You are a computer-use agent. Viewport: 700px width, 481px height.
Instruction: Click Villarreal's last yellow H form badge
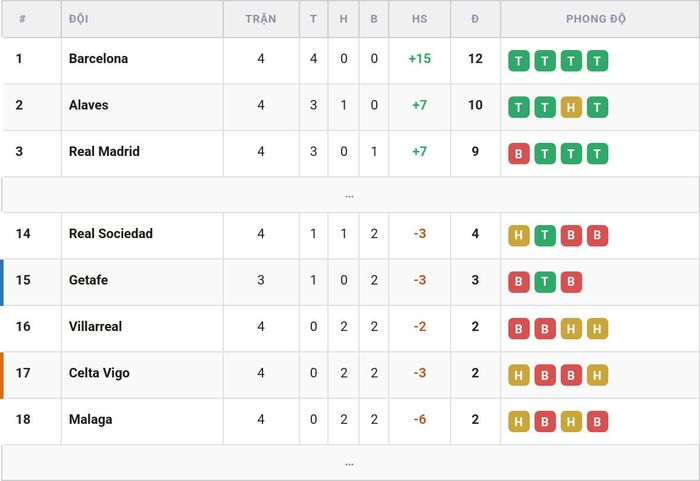tap(597, 329)
